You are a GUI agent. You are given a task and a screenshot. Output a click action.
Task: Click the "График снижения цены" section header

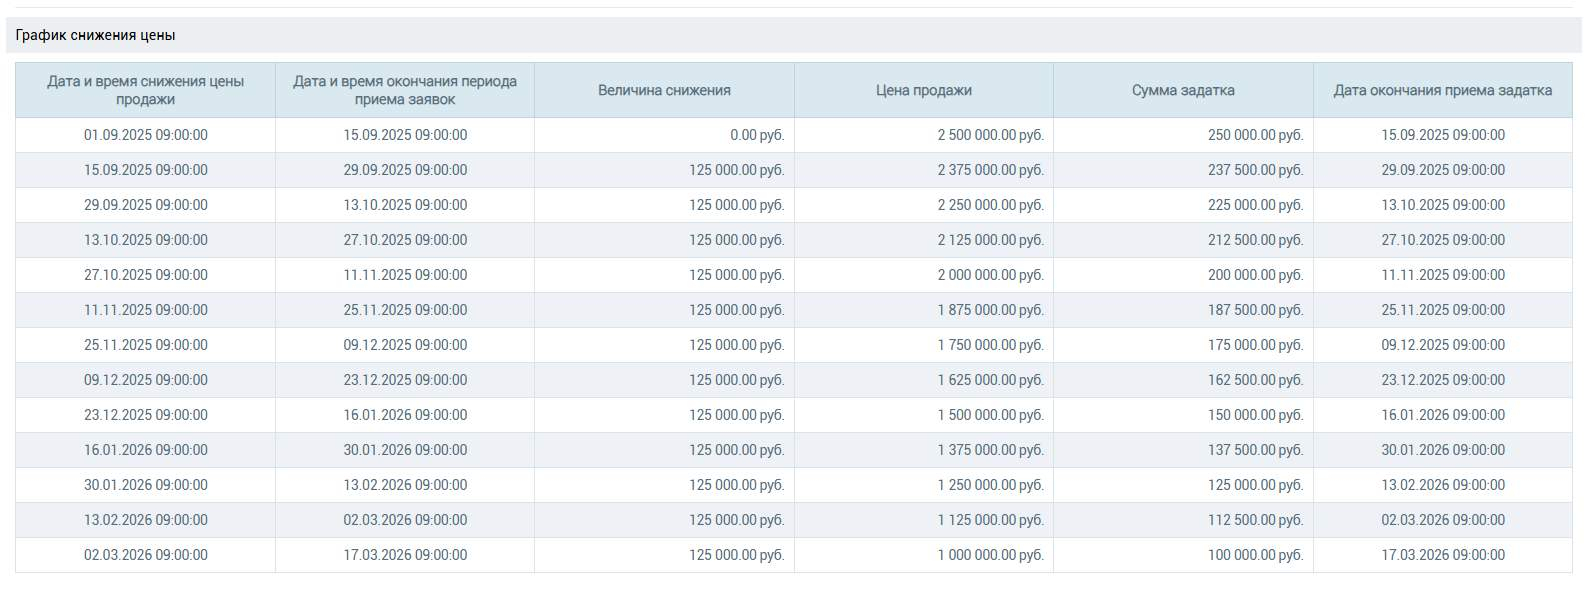[96, 35]
